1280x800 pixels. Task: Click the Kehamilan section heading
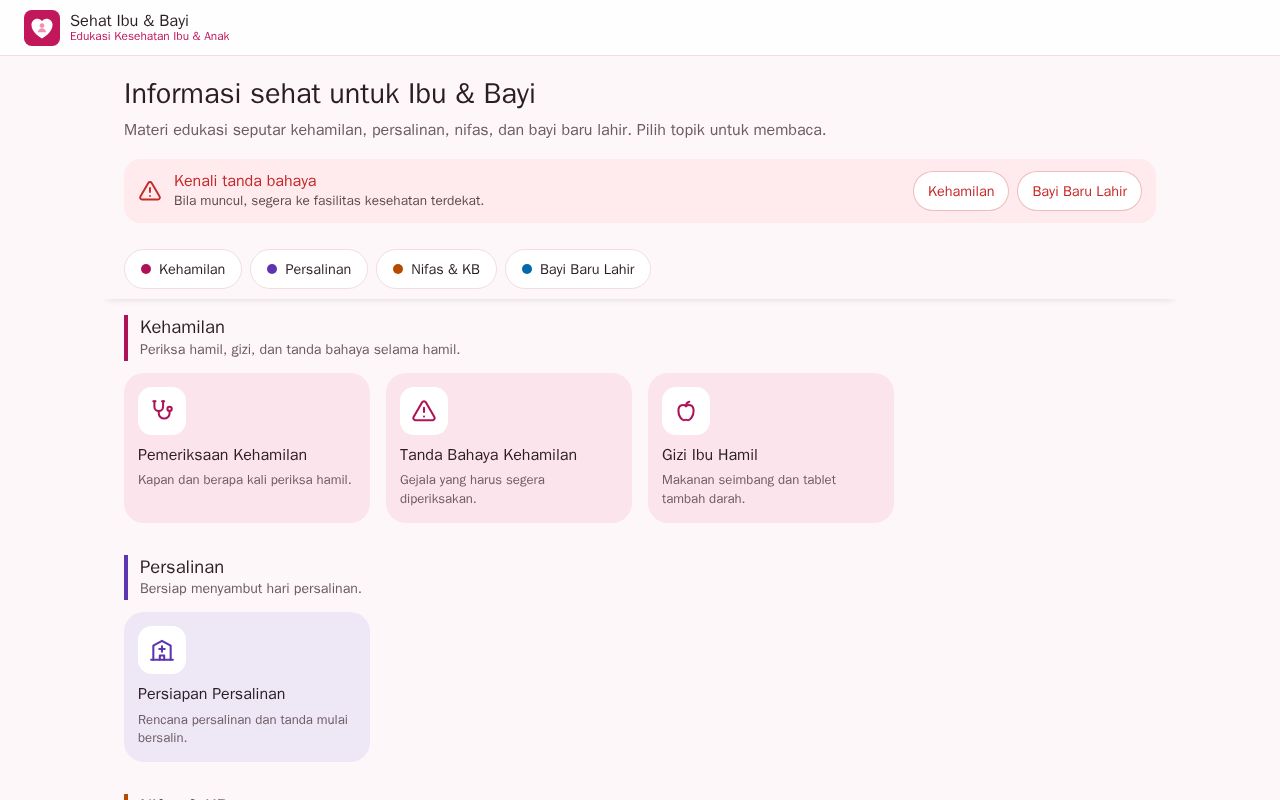[182, 327]
